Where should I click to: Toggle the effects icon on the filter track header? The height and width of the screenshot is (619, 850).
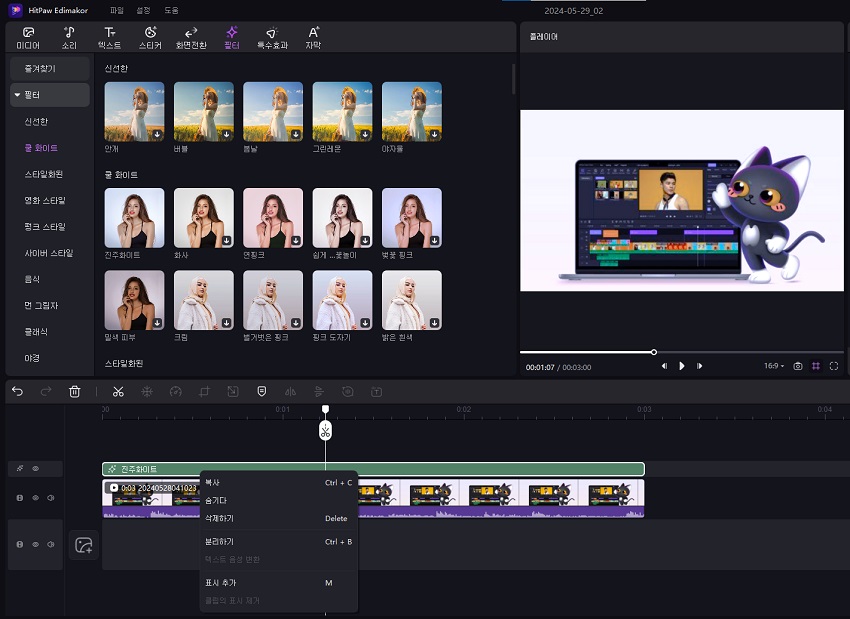(x=20, y=469)
